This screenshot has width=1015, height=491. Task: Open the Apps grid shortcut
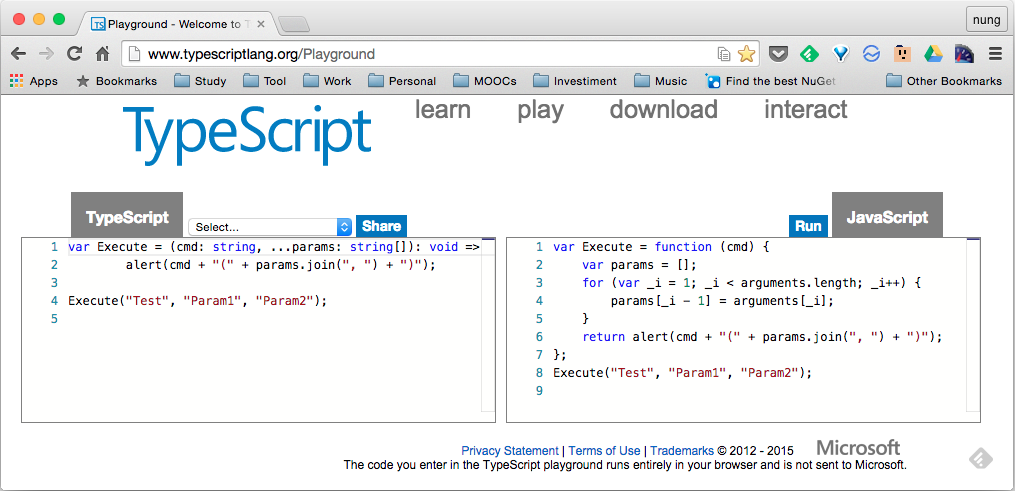point(34,81)
